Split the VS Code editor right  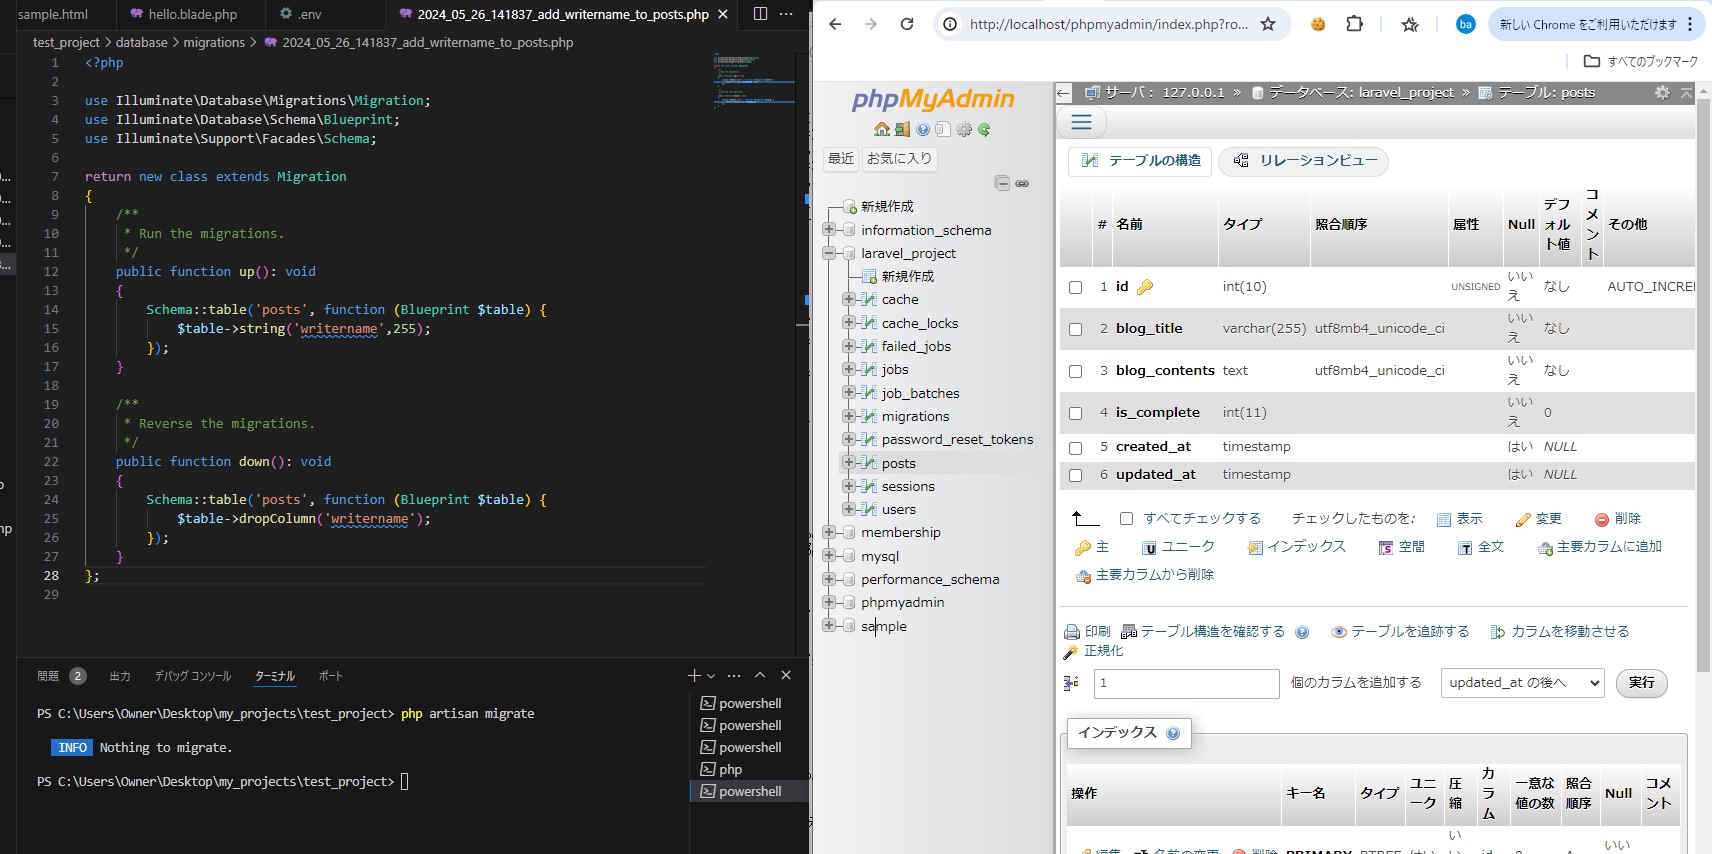(x=760, y=14)
